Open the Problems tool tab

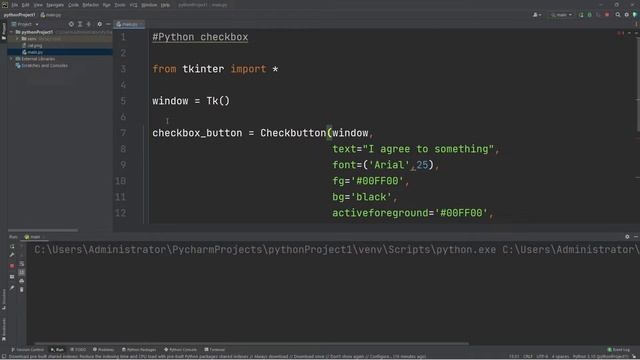pos(103,350)
